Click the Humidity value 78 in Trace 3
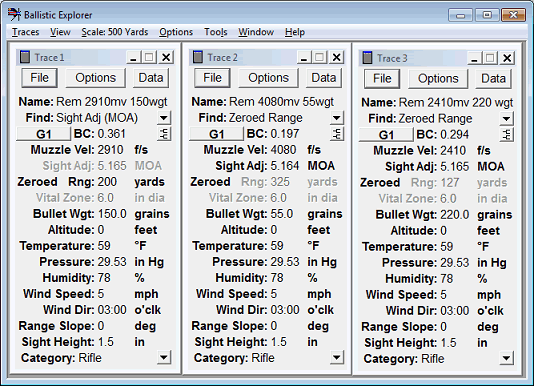Screen dimensions: 534x386 (x=447, y=278)
